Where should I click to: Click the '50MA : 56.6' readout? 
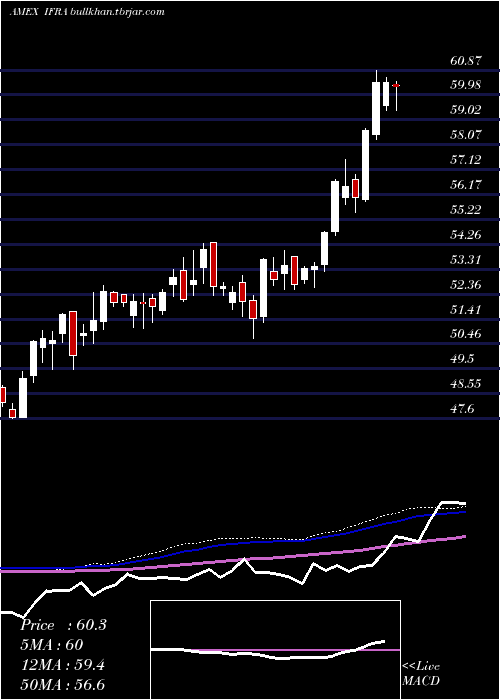click(63, 685)
